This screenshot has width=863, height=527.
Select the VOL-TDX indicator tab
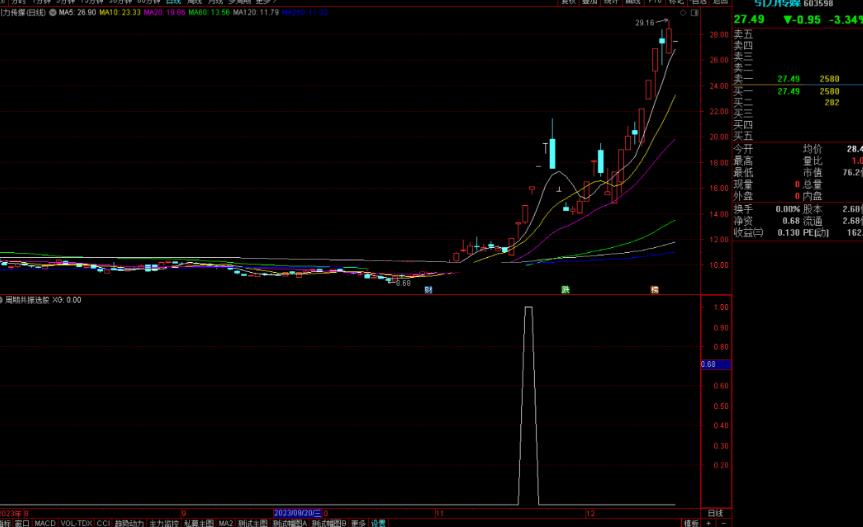[77, 523]
